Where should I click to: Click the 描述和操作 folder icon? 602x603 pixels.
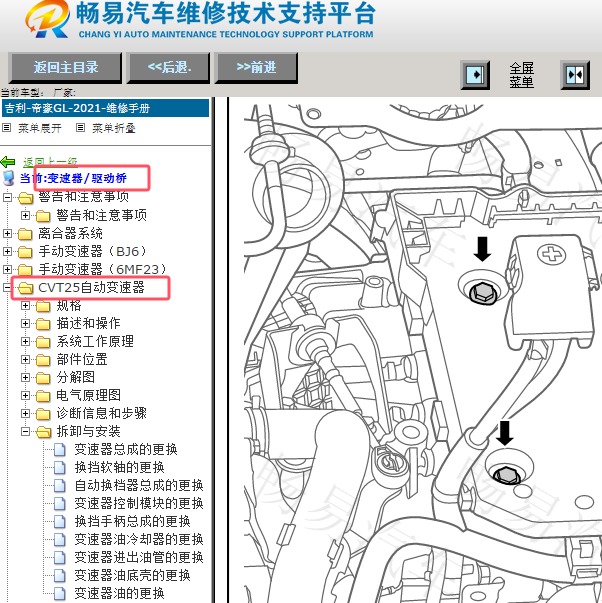43,324
